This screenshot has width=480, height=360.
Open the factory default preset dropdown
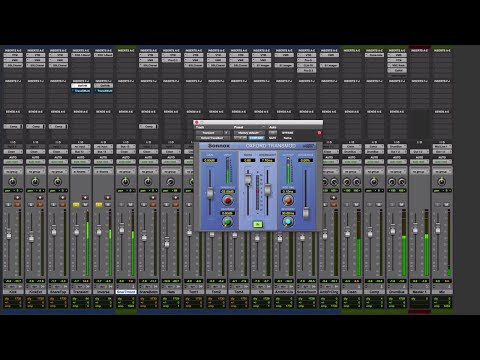pyautogui.click(x=249, y=133)
